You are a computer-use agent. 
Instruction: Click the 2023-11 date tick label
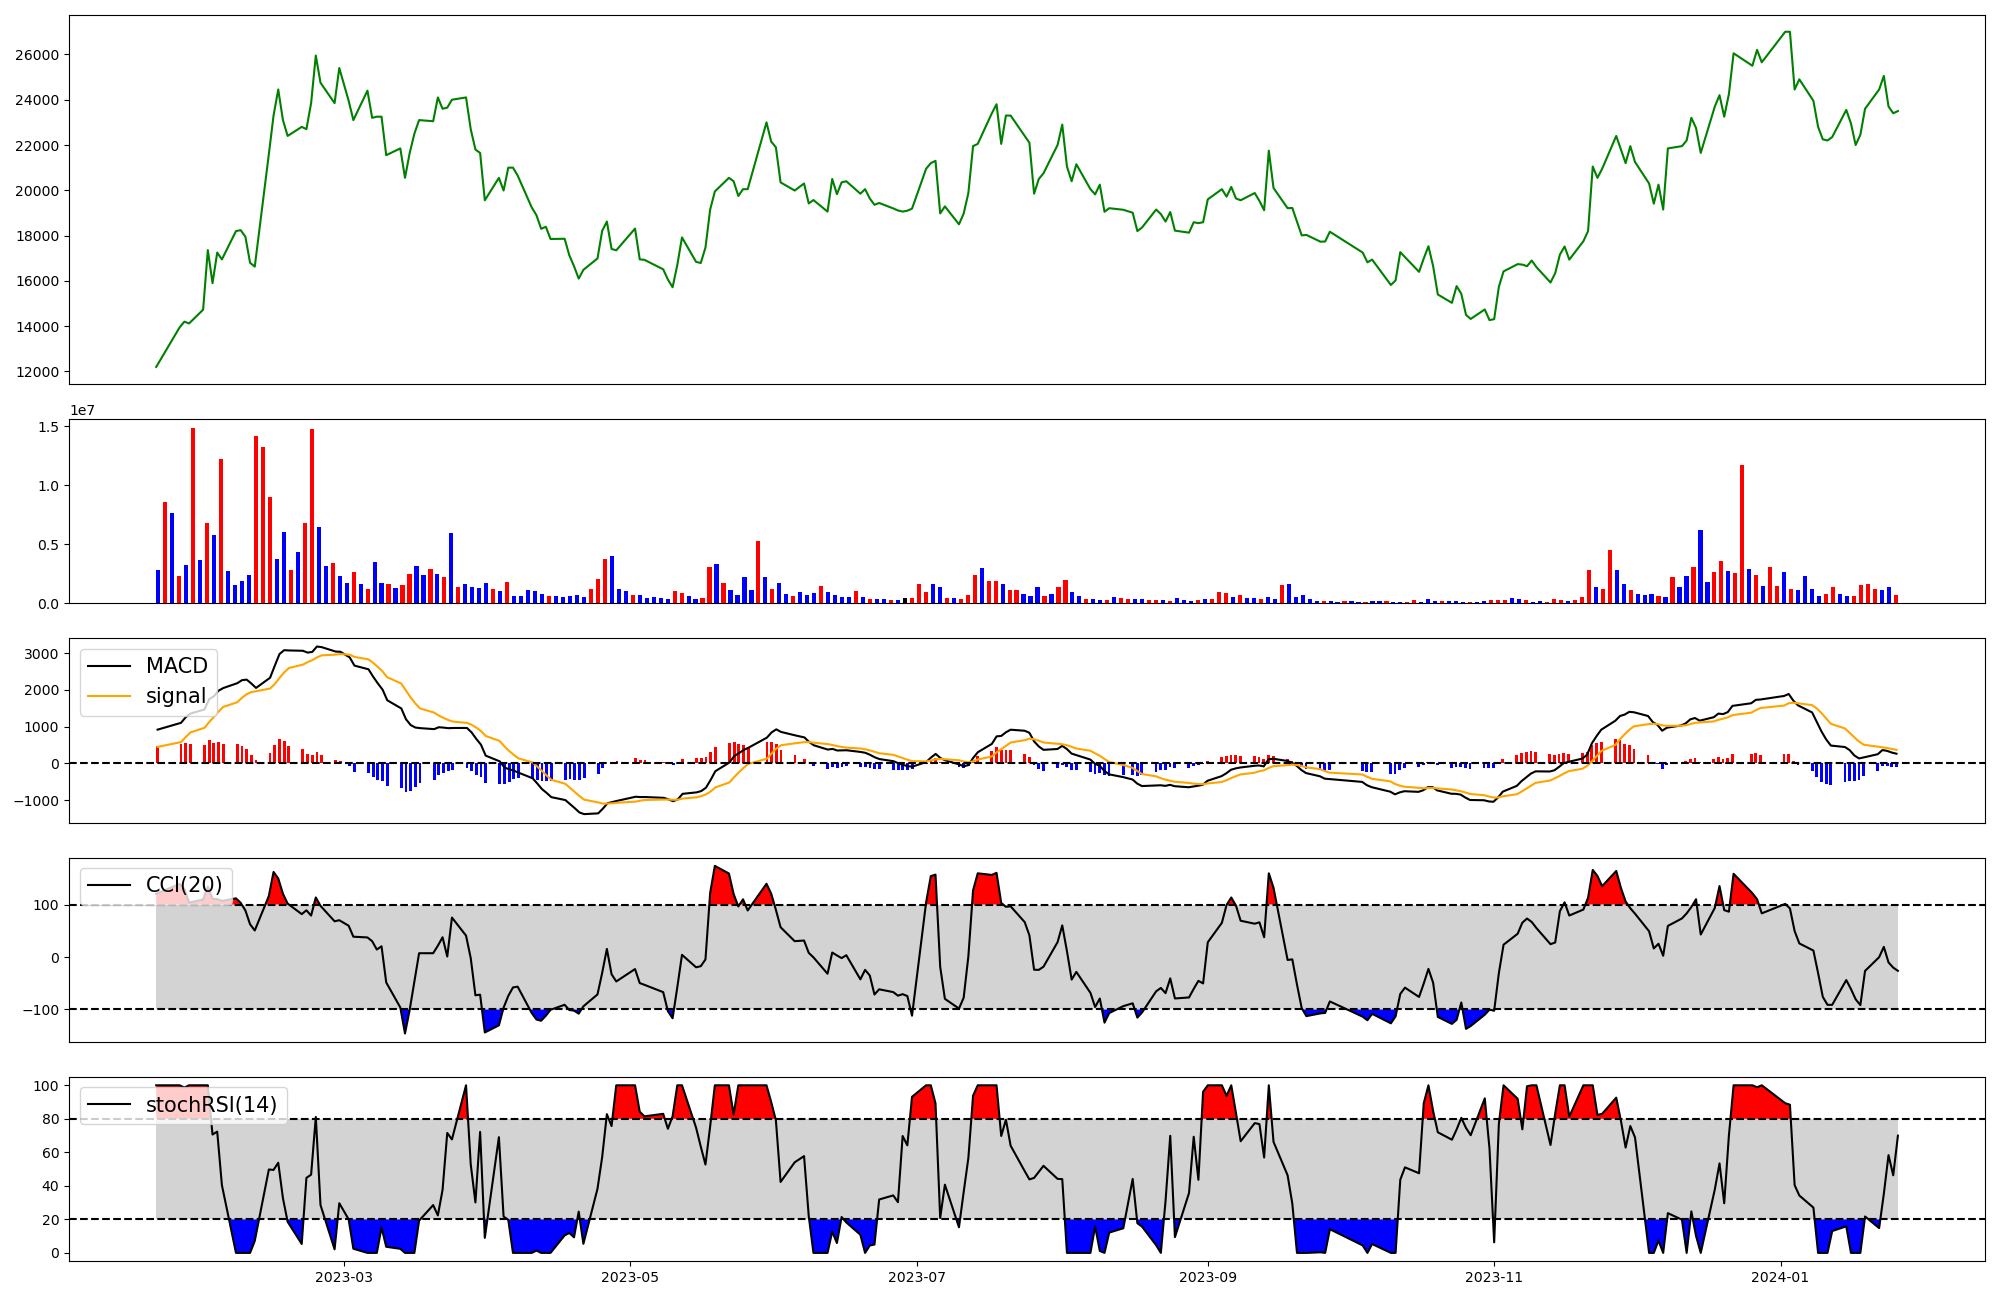1494,1277
